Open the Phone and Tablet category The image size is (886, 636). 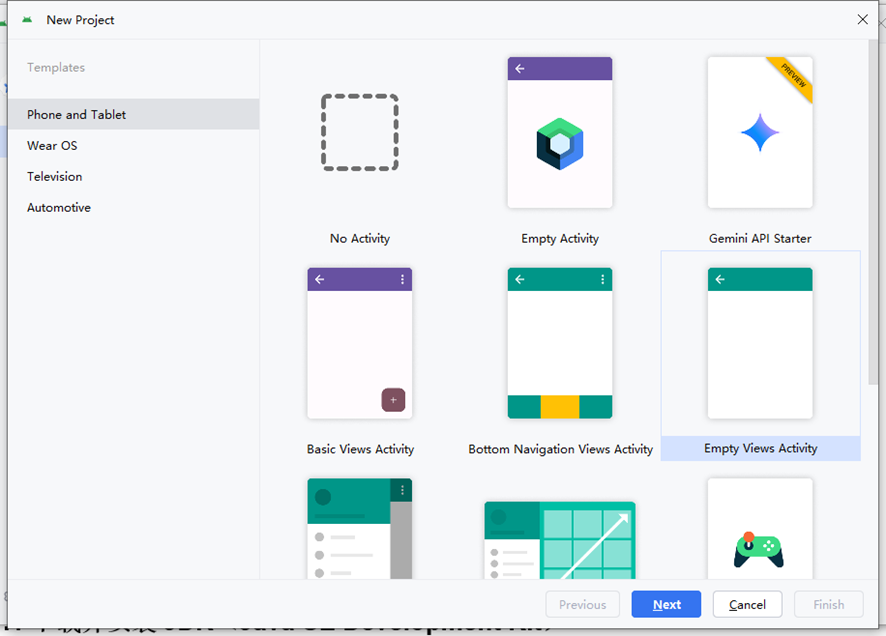point(133,115)
